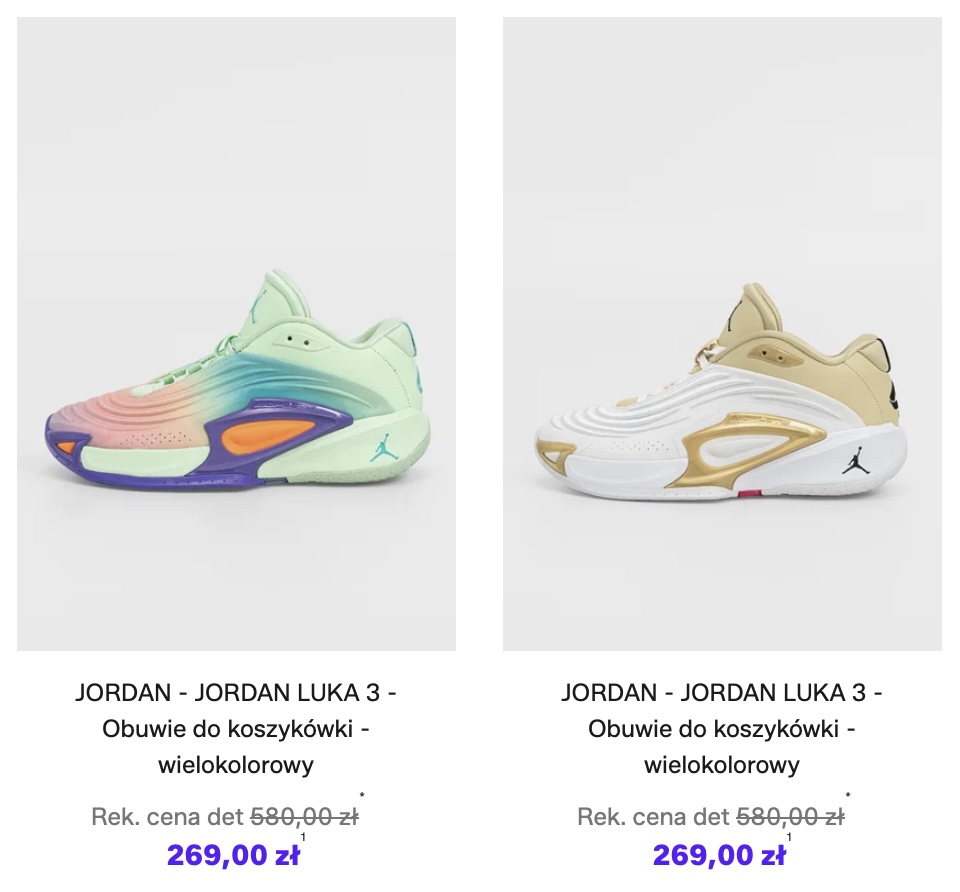The image size is (960, 892).
Task: Select the right product's 269,00 zł sale price
Action: tap(719, 855)
